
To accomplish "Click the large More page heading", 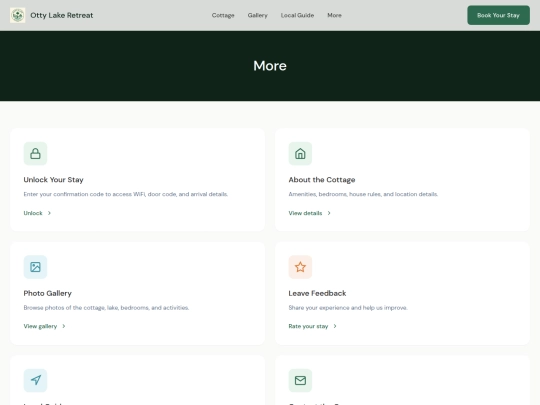I will 270,66.
